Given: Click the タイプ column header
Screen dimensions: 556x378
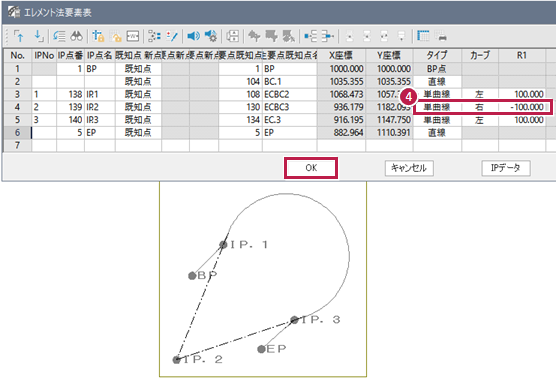Looking at the screenshot, I should tap(437, 56).
